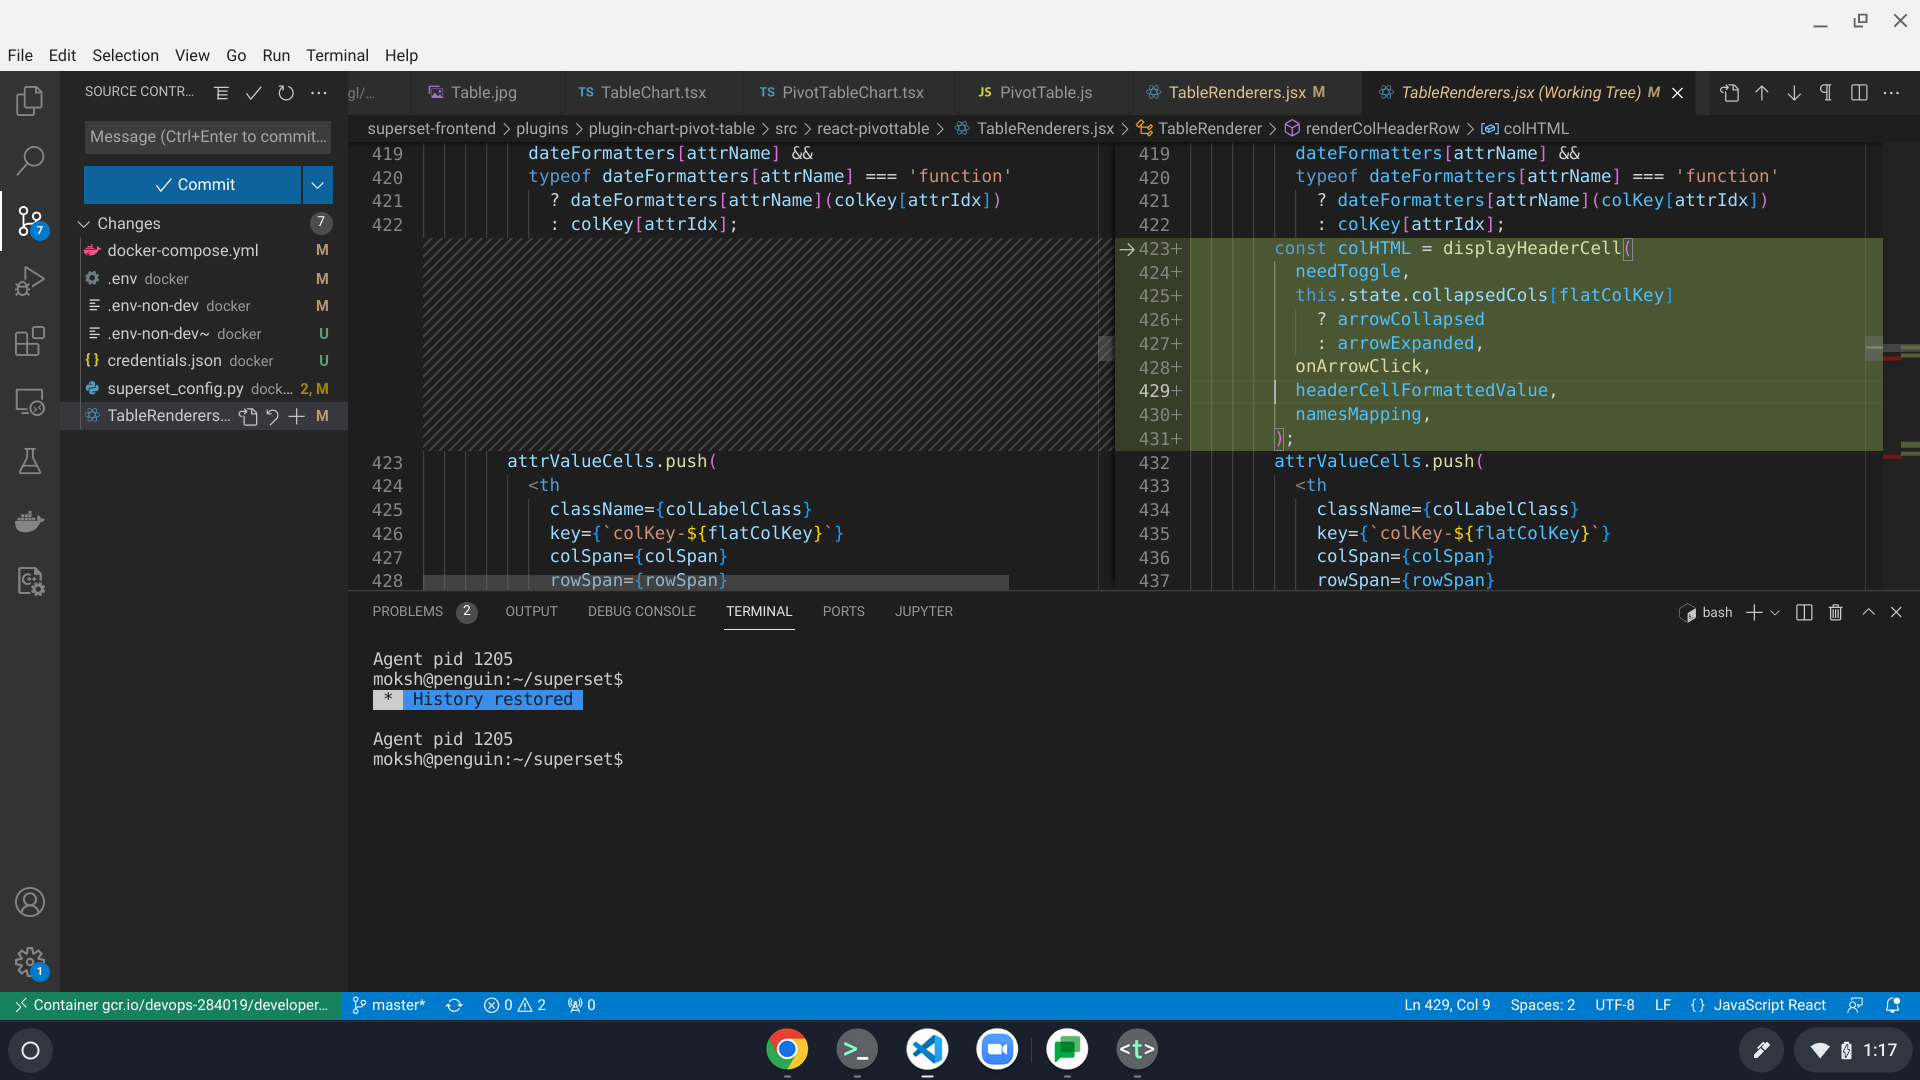This screenshot has width=1920, height=1080.
Task: Open the Search view icon
Action: pos(30,160)
